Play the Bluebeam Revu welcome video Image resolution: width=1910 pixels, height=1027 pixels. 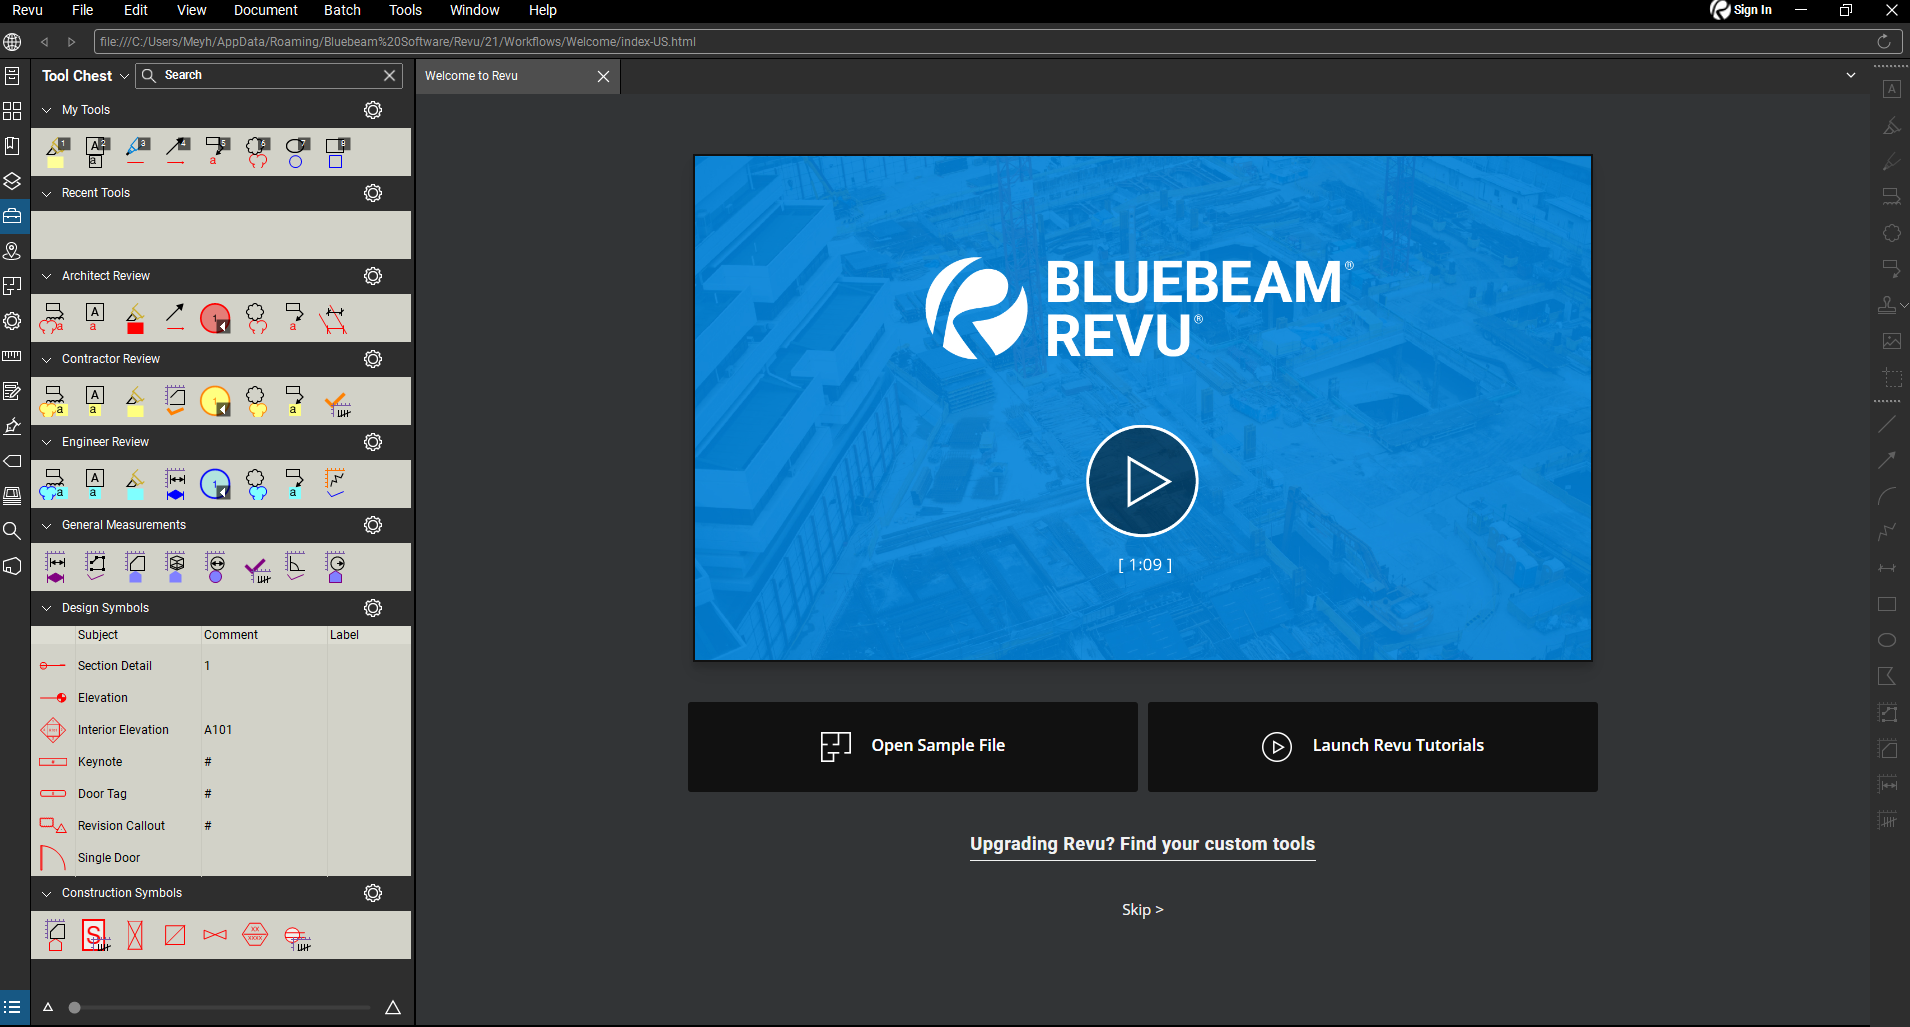[x=1142, y=481]
